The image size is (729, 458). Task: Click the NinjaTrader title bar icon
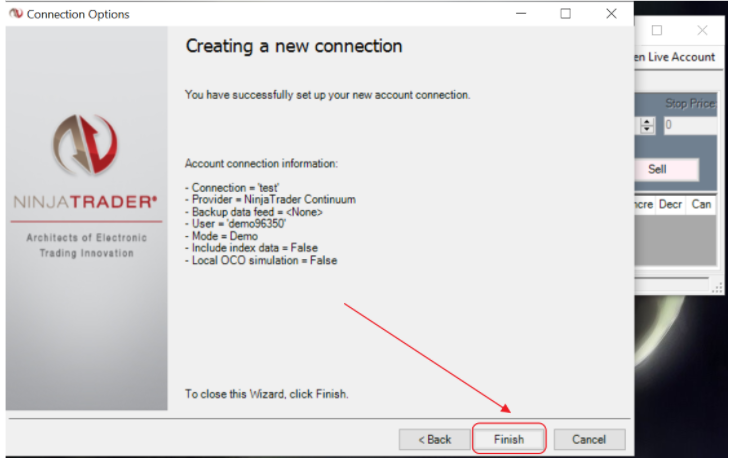point(16,14)
